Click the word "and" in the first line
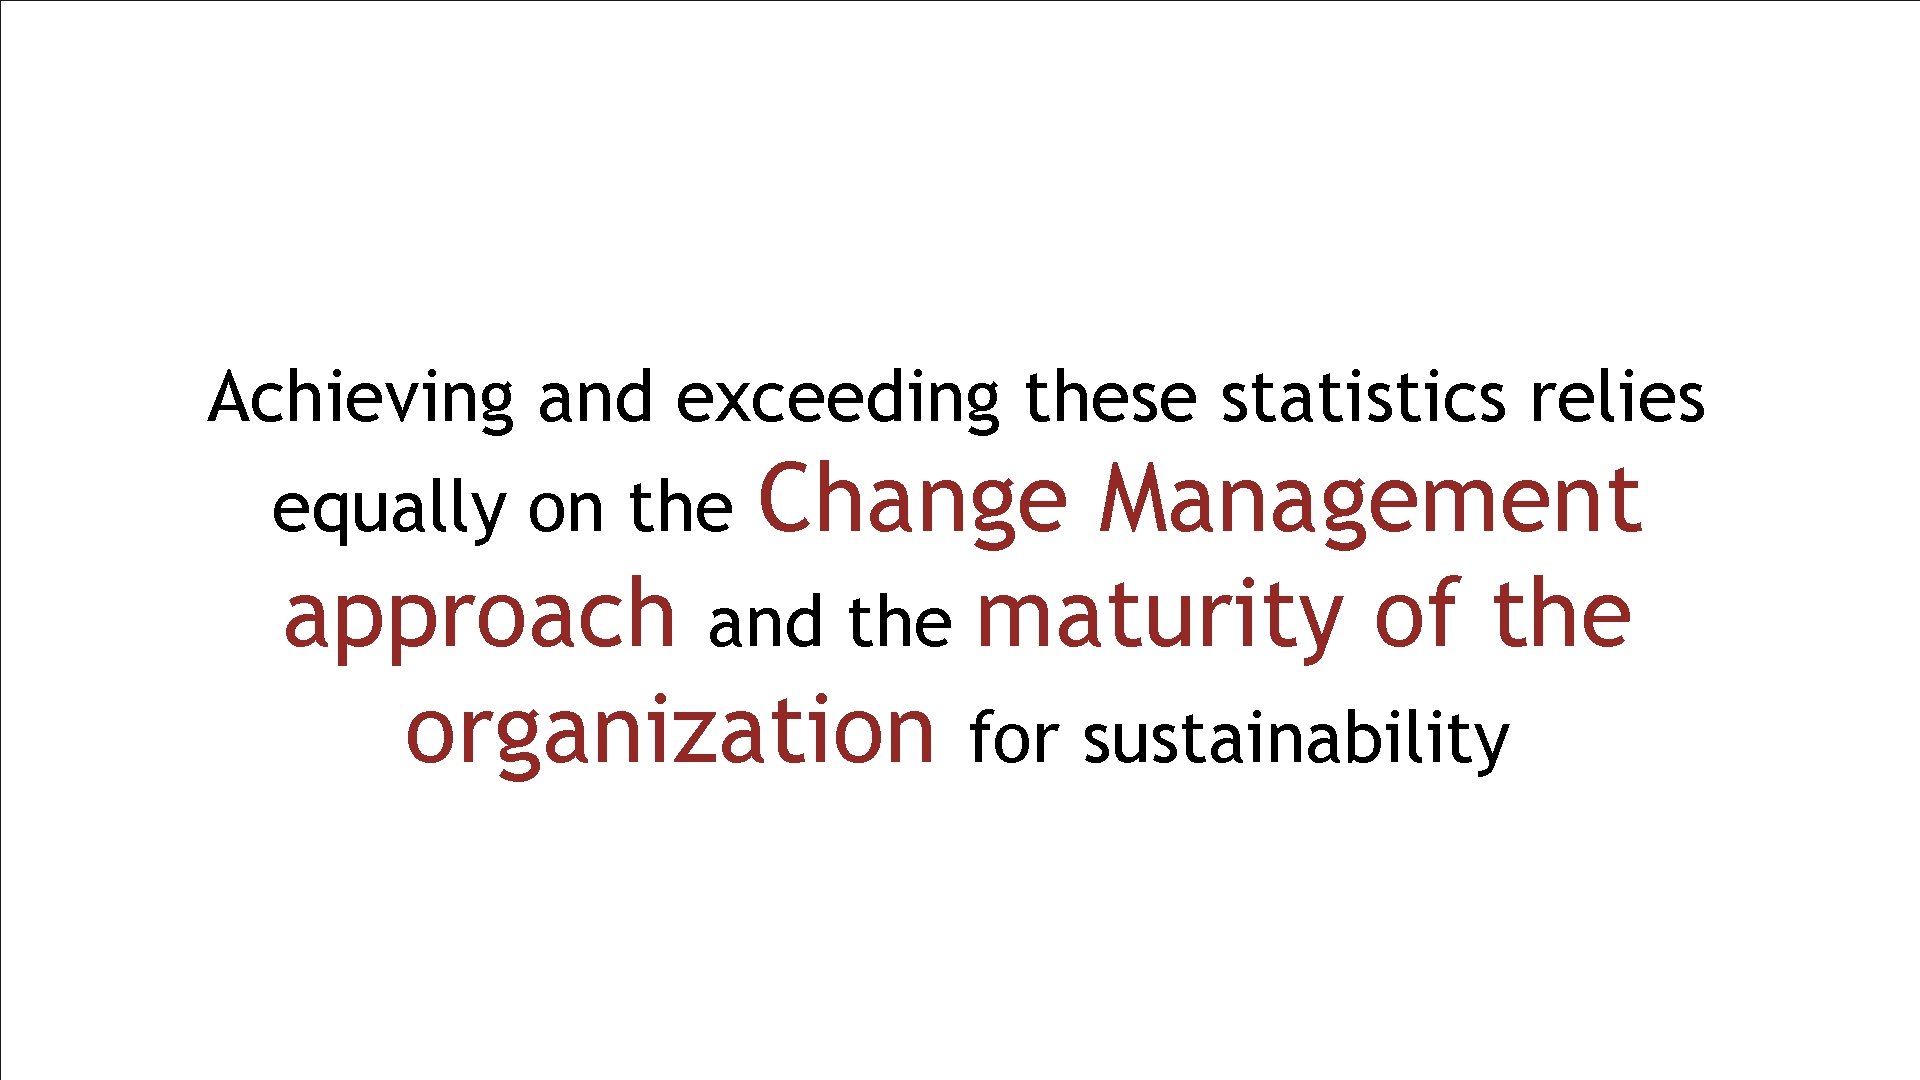 tap(595, 397)
